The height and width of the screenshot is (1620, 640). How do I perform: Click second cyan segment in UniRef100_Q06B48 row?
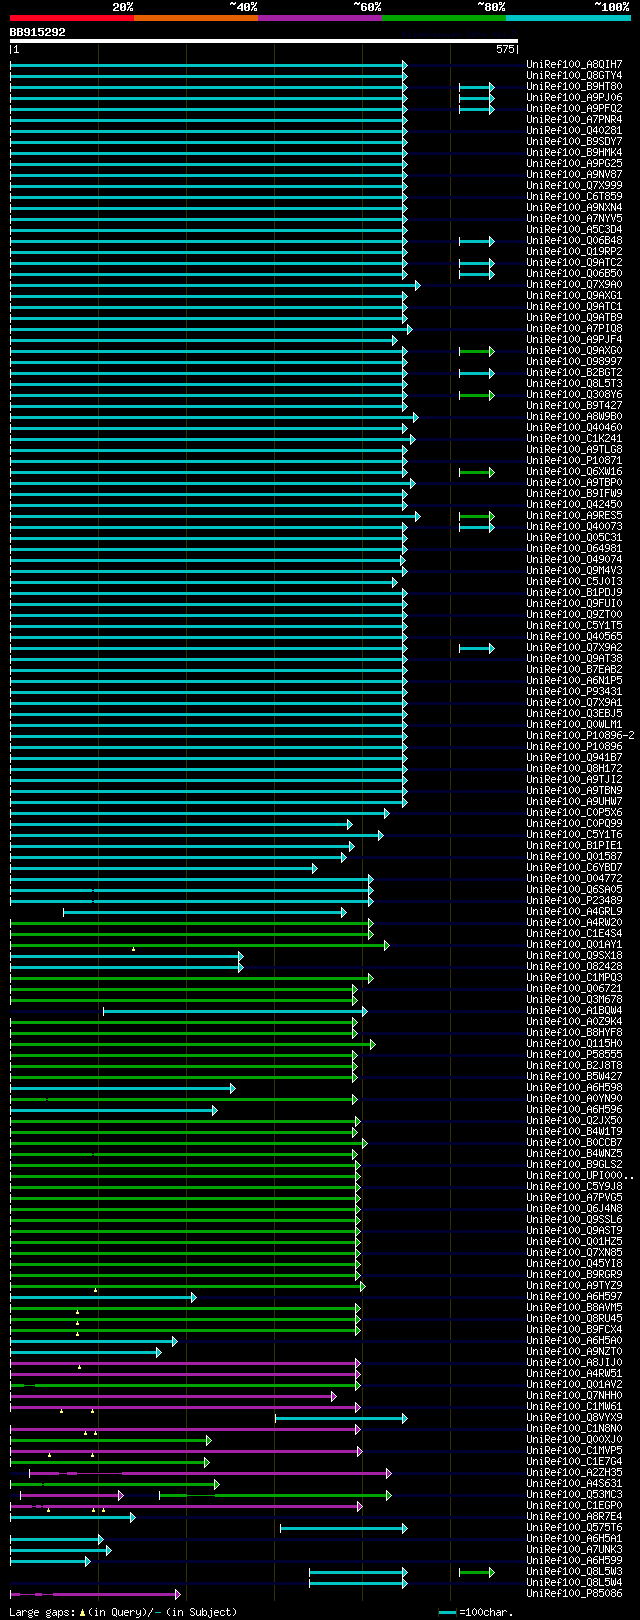point(477,241)
